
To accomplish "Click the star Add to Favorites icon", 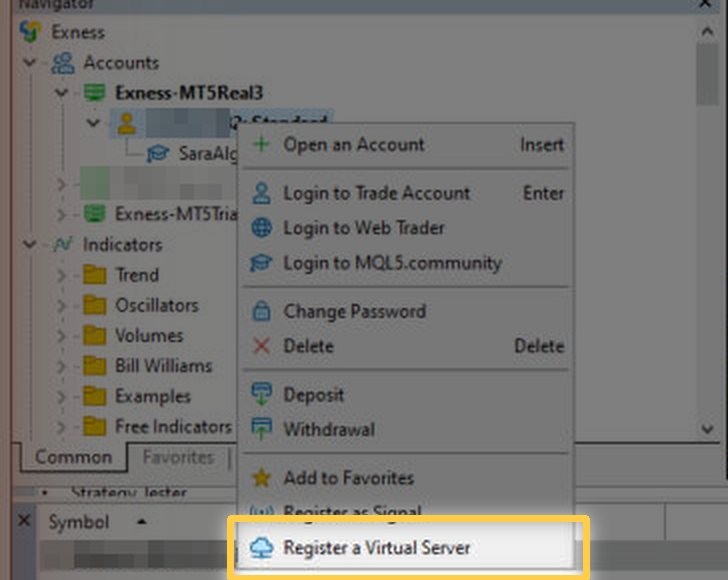I will (x=261, y=478).
